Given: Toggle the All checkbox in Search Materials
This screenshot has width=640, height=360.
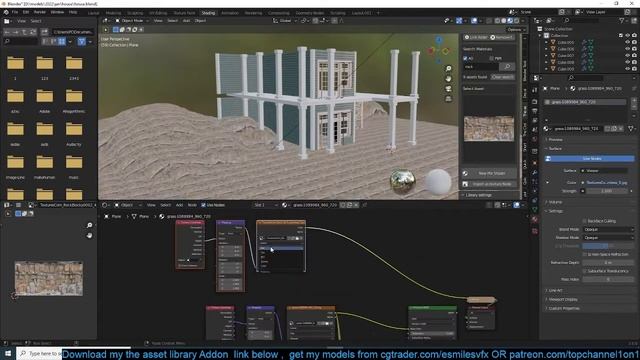Looking at the screenshot, I should (465, 58).
